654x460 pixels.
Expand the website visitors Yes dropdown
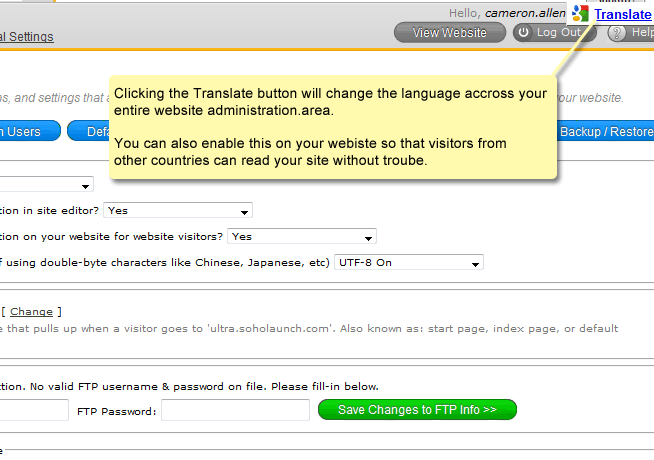pyautogui.click(x=302, y=237)
